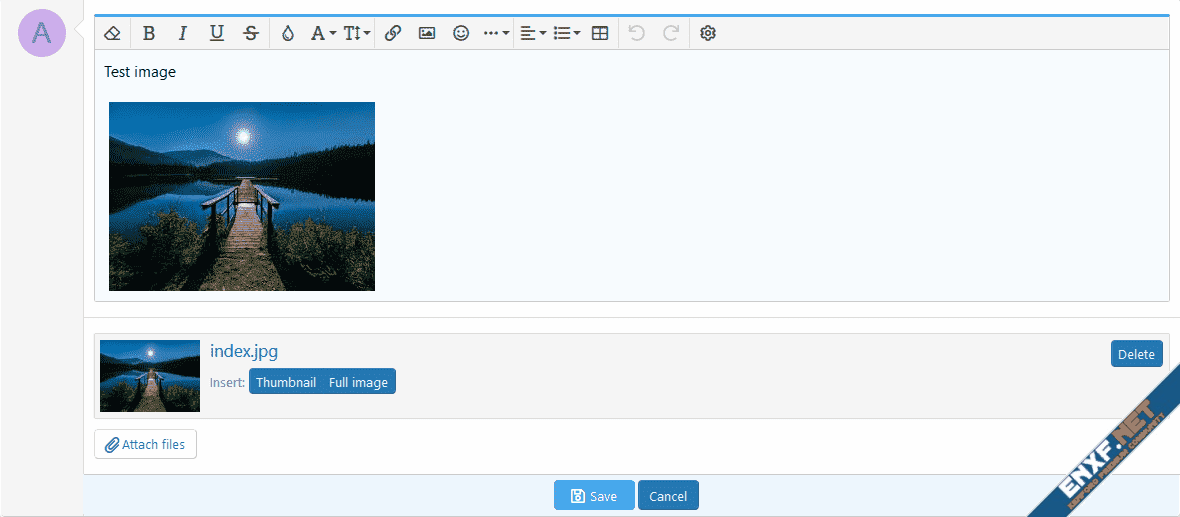Viewport: 1180px width, 517px height.
Task: Toggle bold formatting
Action: tap(149, 33)
